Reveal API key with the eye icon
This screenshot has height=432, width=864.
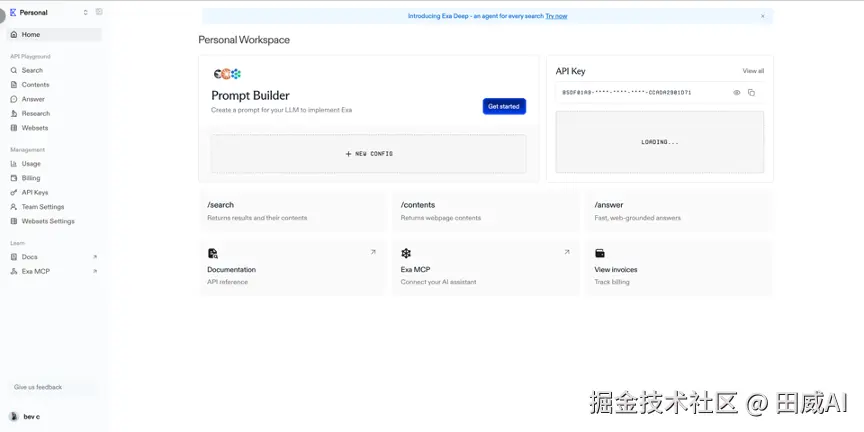pos(737,93)
